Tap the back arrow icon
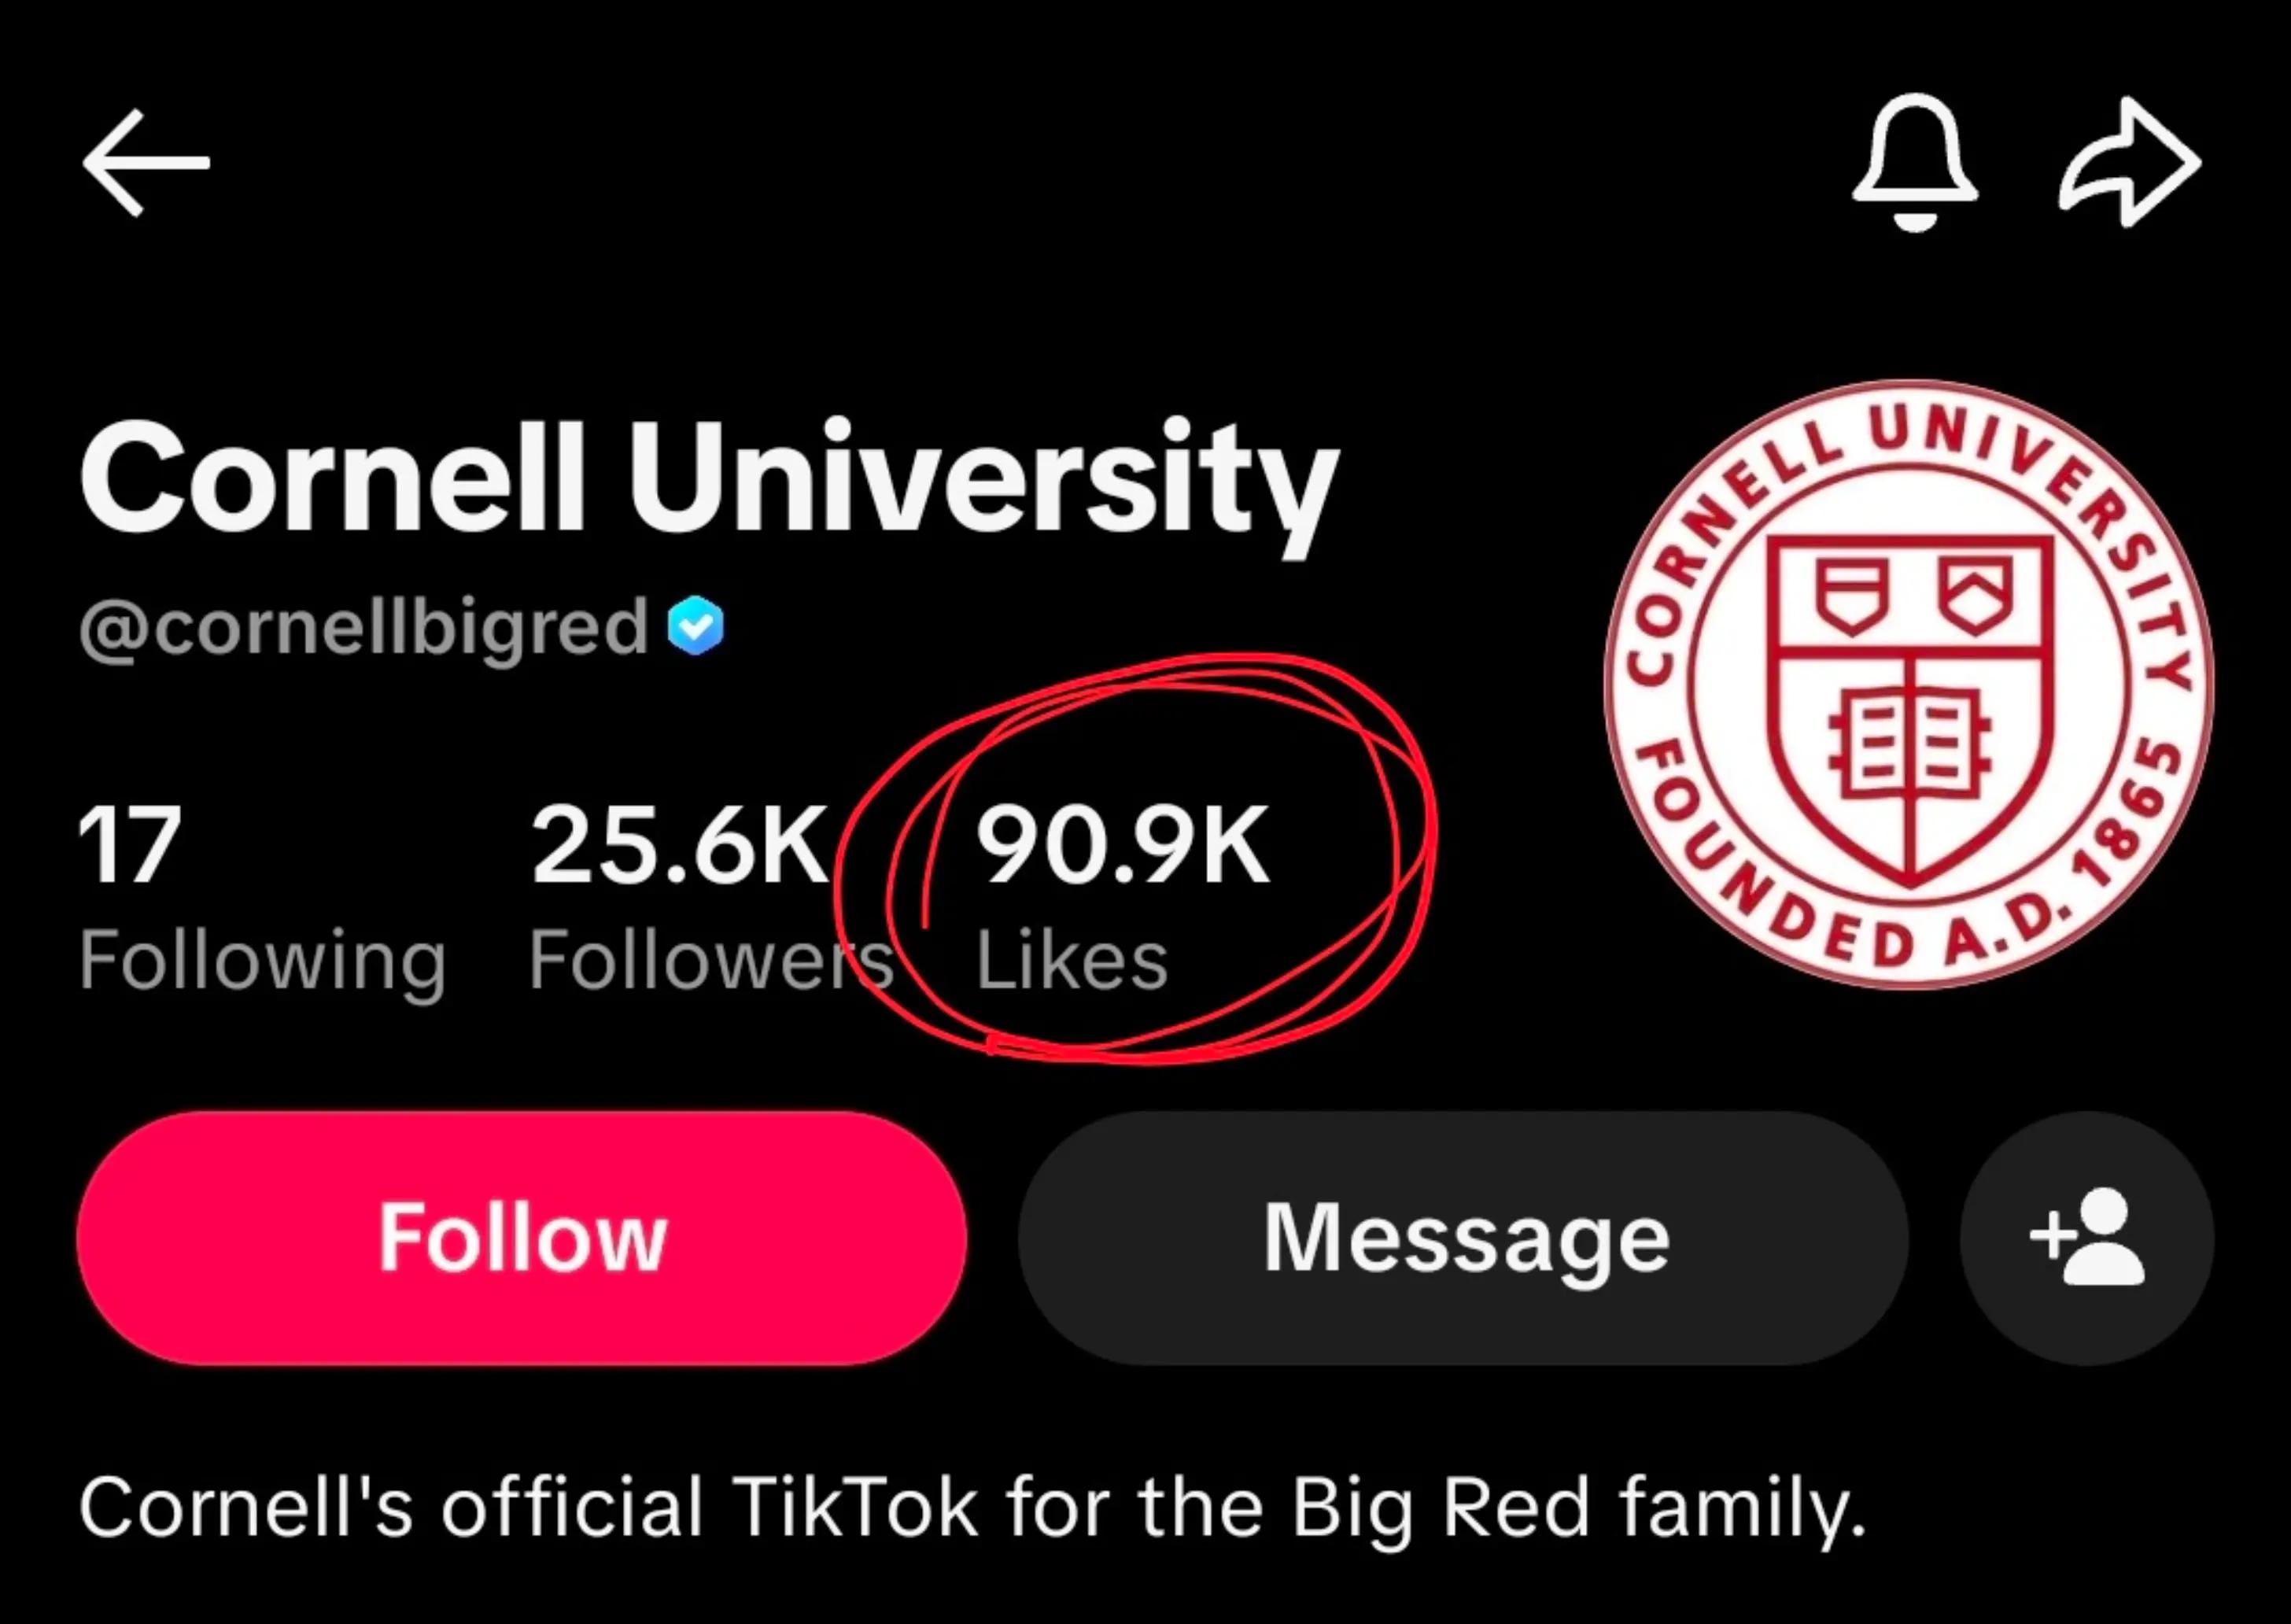The height and width of the screenshot is (1624, 2291). point(146,163)
